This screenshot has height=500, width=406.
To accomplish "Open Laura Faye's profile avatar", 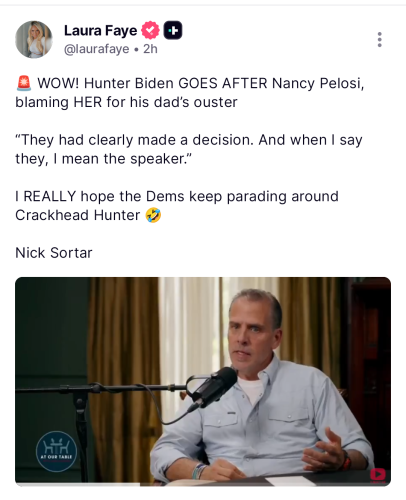I will click(x=34, y=39).
